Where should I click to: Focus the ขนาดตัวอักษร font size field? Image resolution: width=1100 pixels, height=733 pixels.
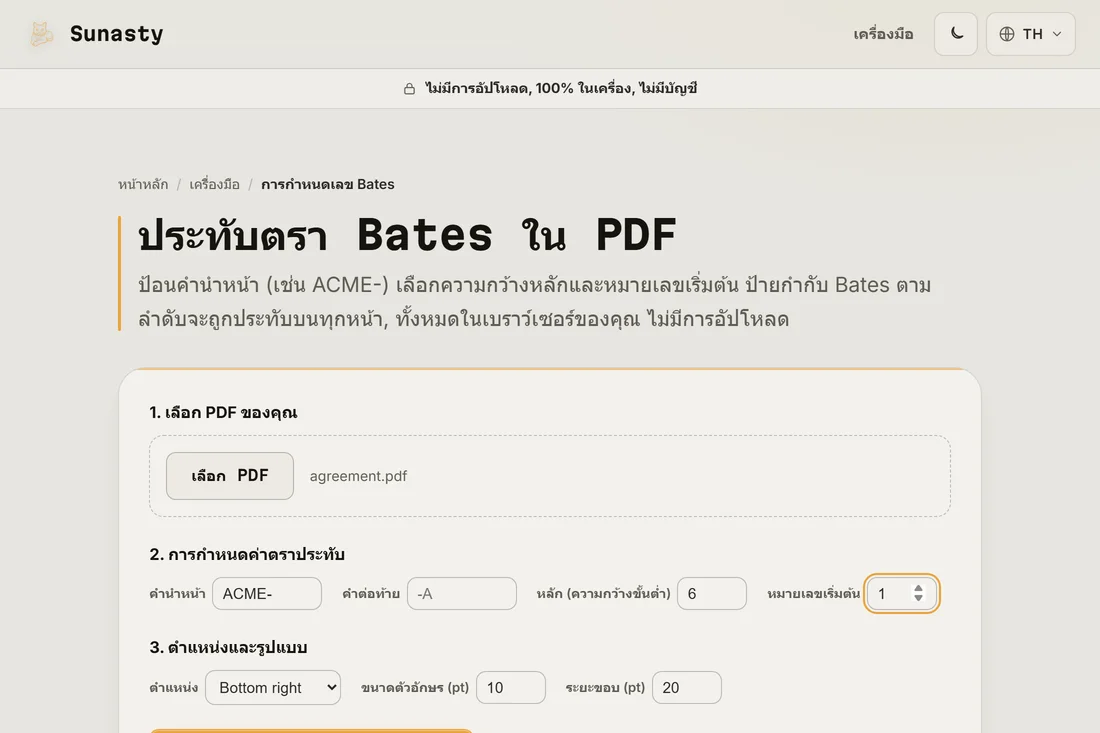pyautogui.click(x=511, y=687)
